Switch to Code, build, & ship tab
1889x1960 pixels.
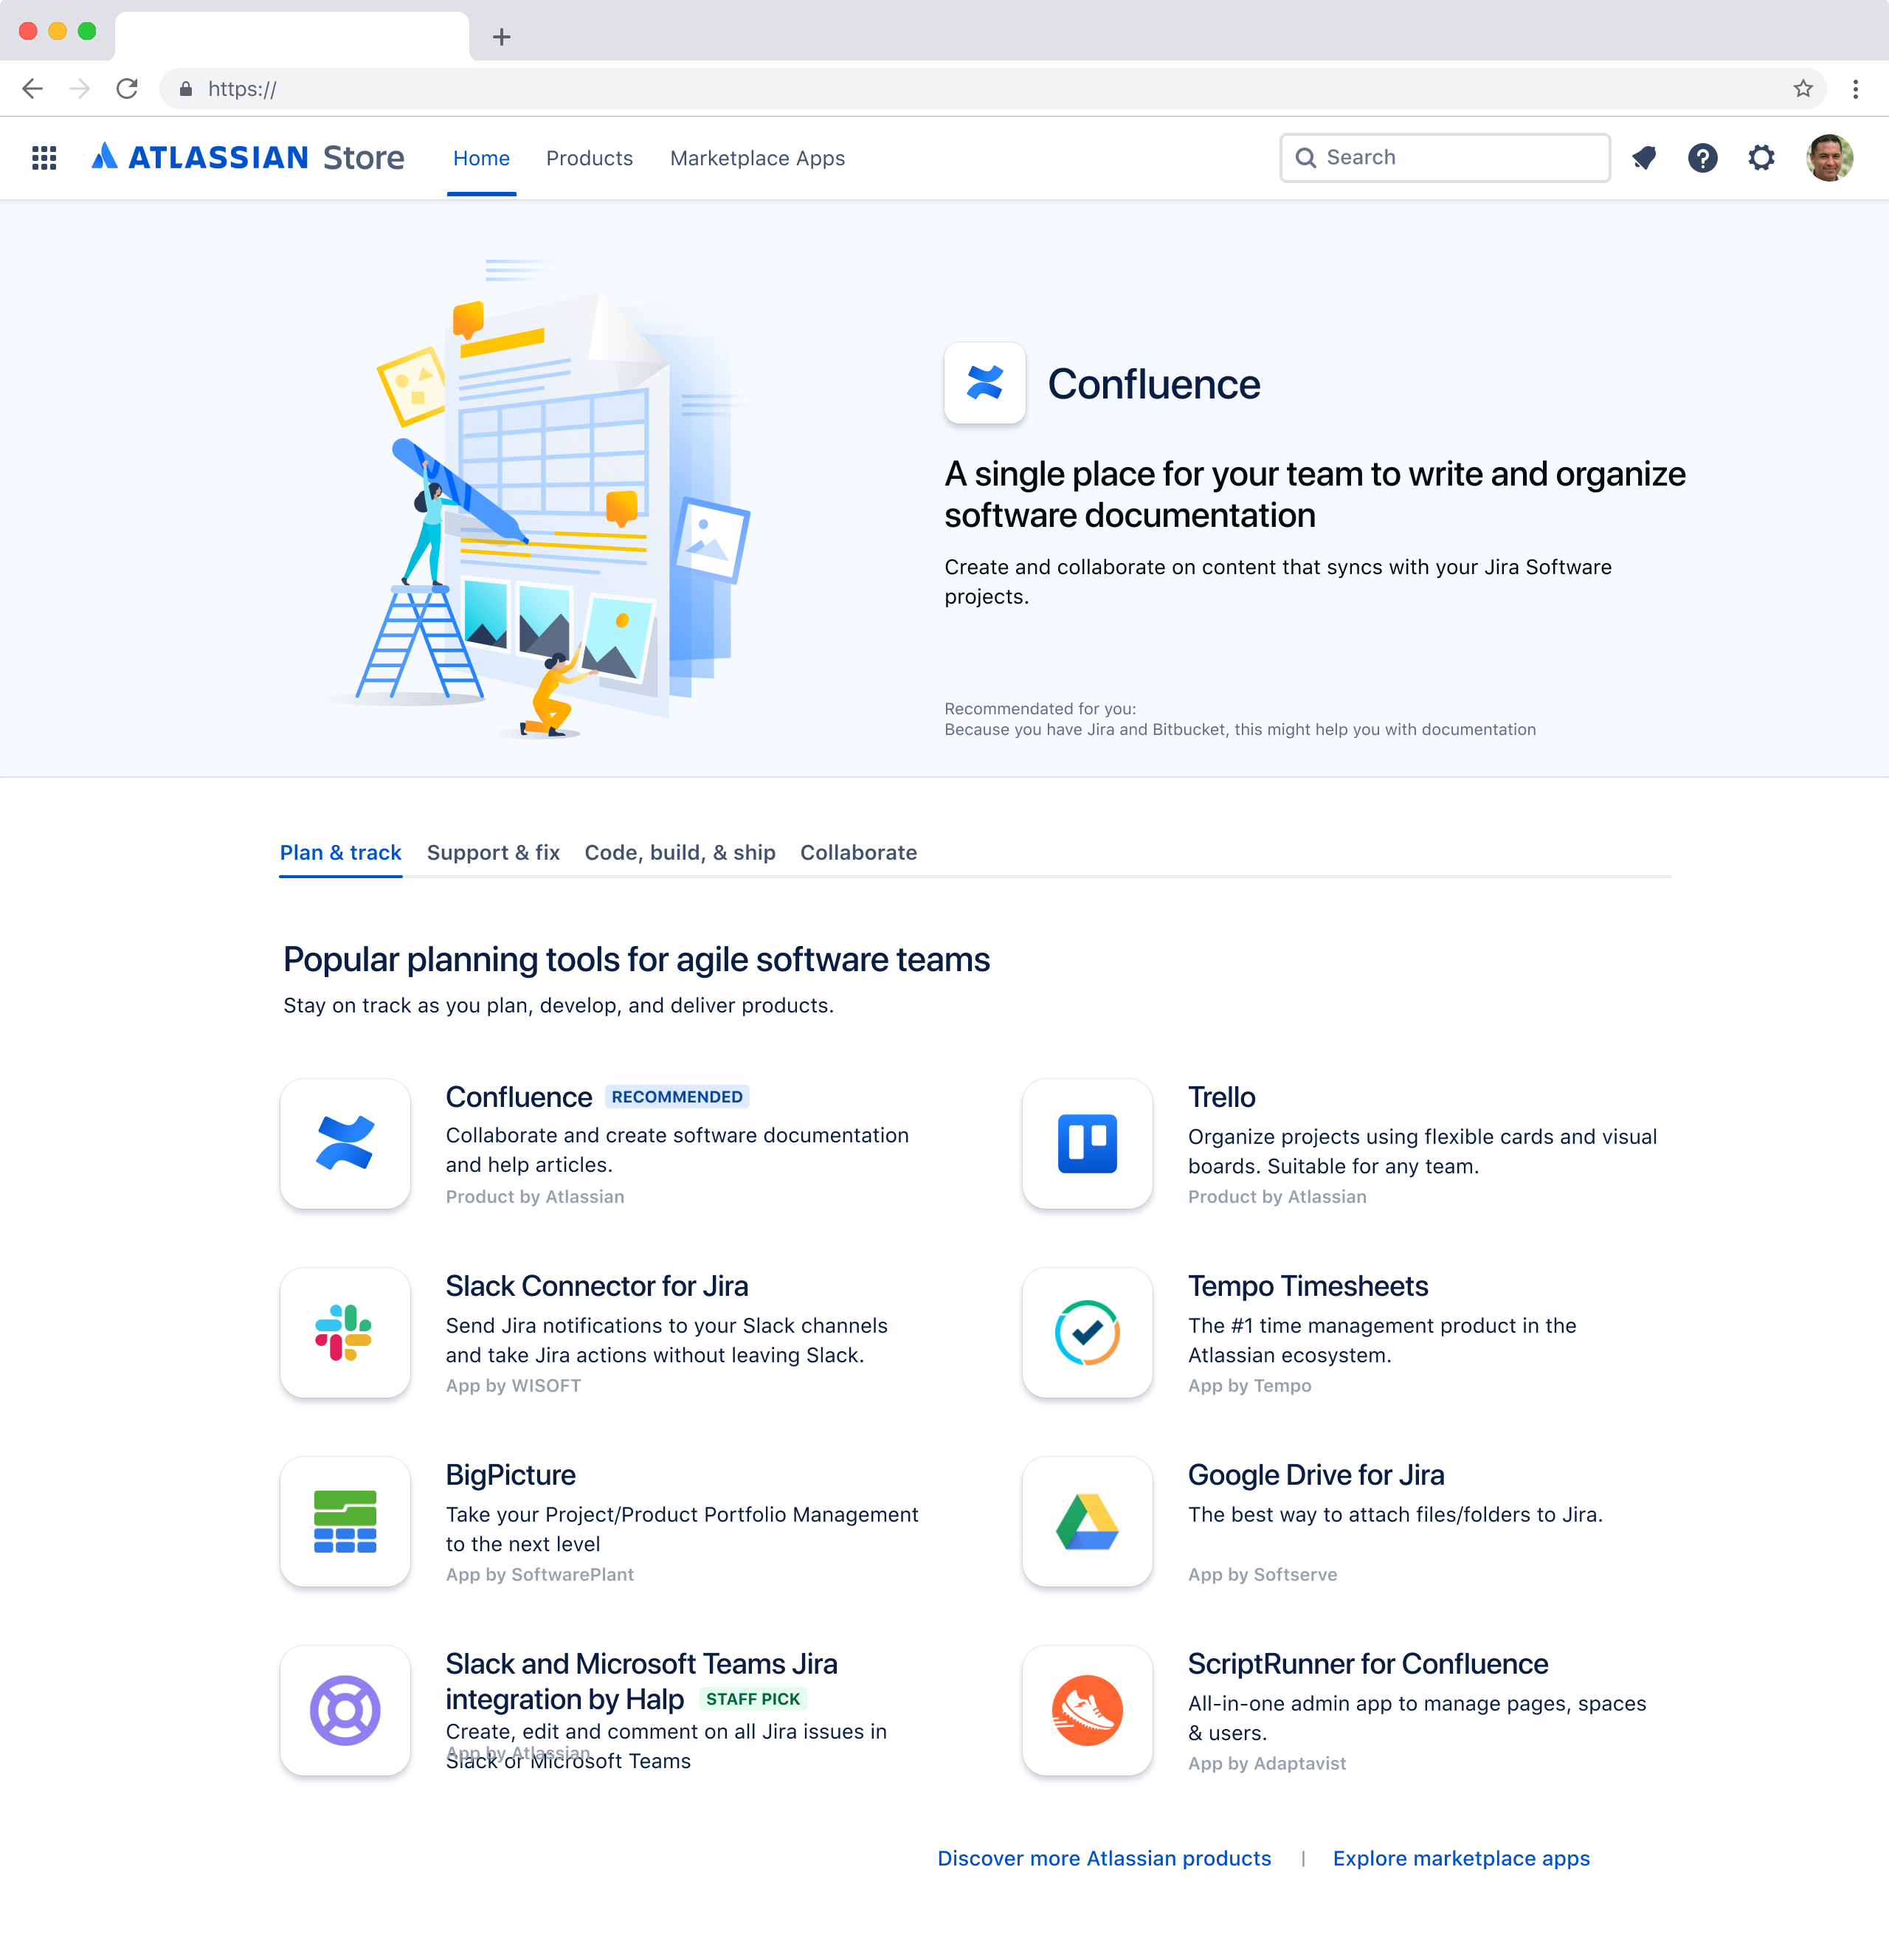pyautogui.click(x=680, y=853)
